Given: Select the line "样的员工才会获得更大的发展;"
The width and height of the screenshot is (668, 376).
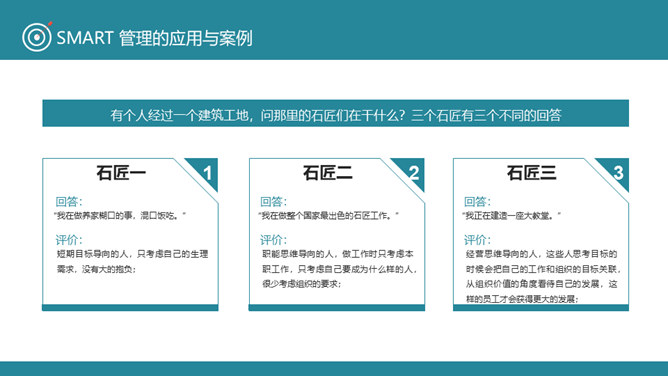Looking at the screenshot, I should pos(522,299).
